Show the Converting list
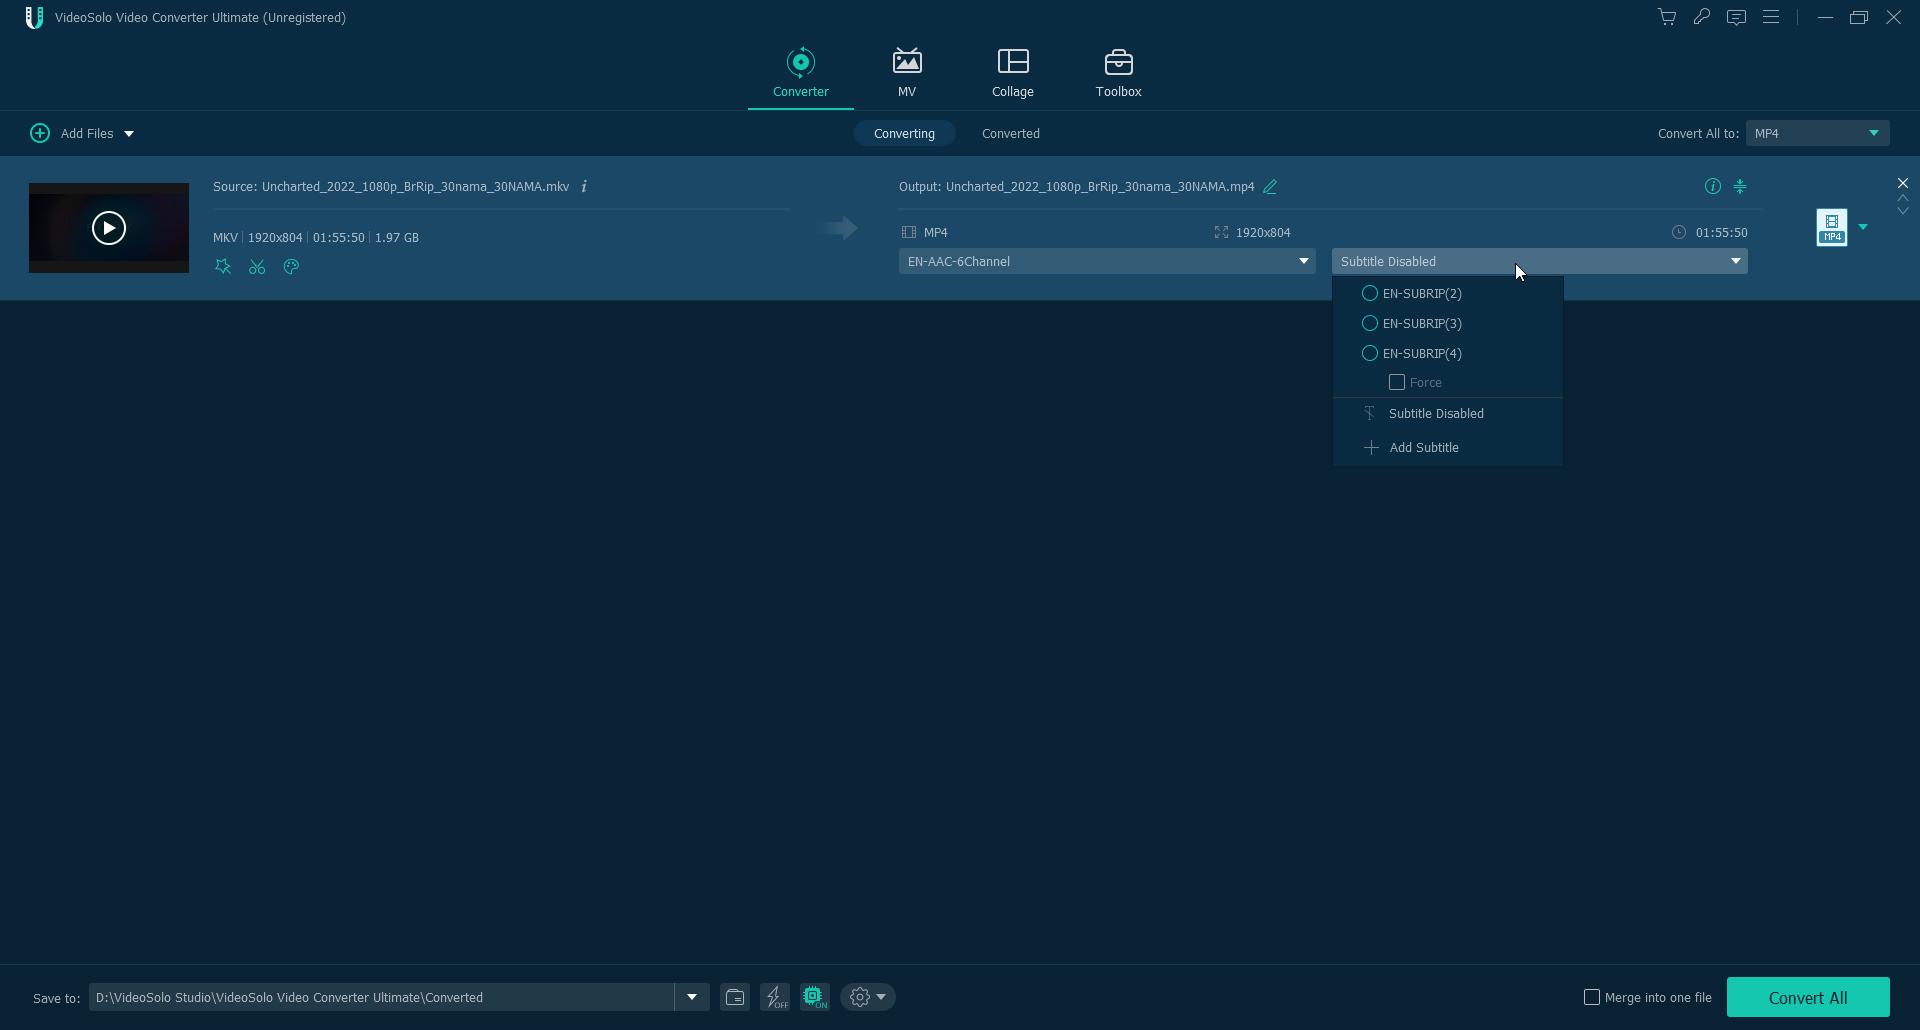Image resolution: width=1920 pixels, height=1030 pixels. (x=904, y=133)
